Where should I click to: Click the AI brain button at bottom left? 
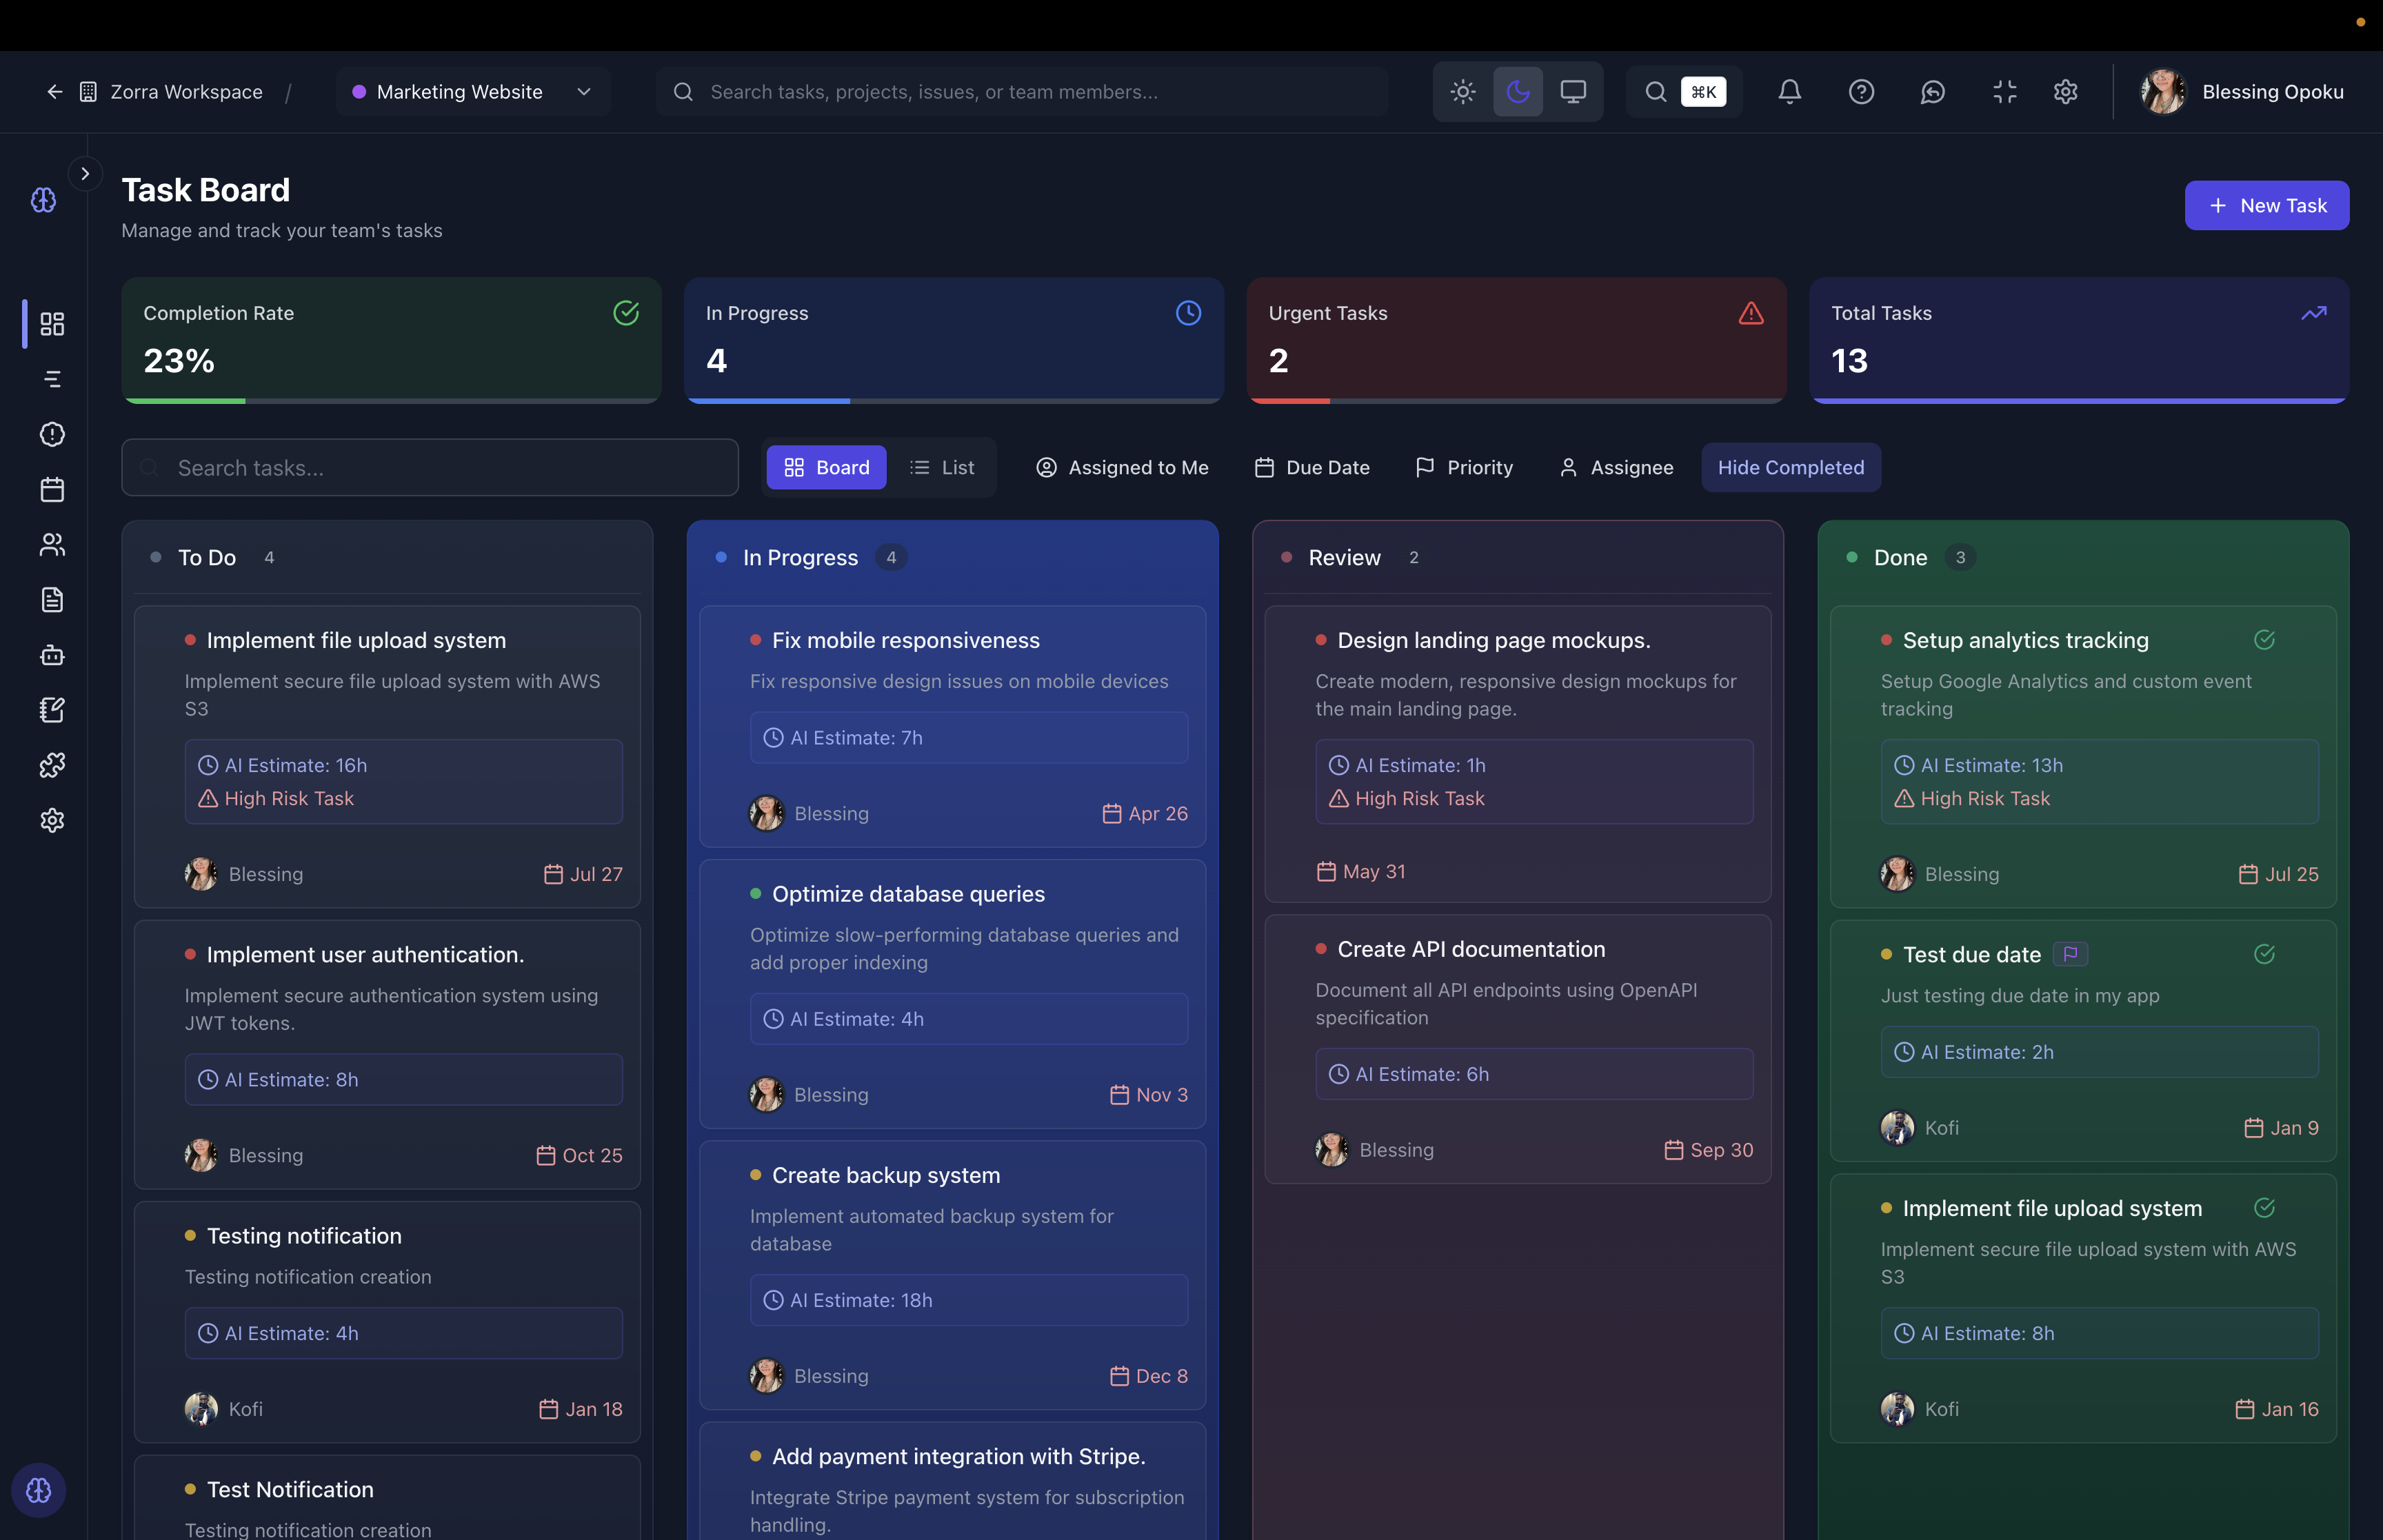pos(39,1490)
